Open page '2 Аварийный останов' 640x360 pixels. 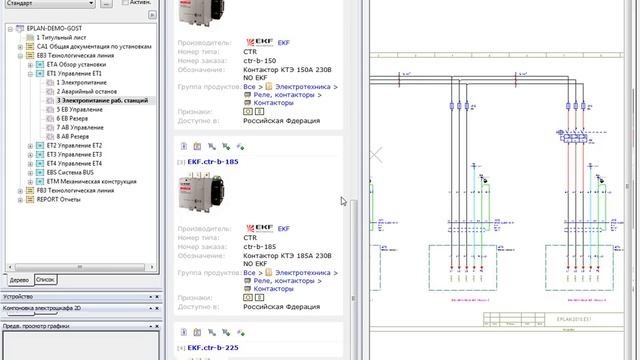tap(87, 91)
